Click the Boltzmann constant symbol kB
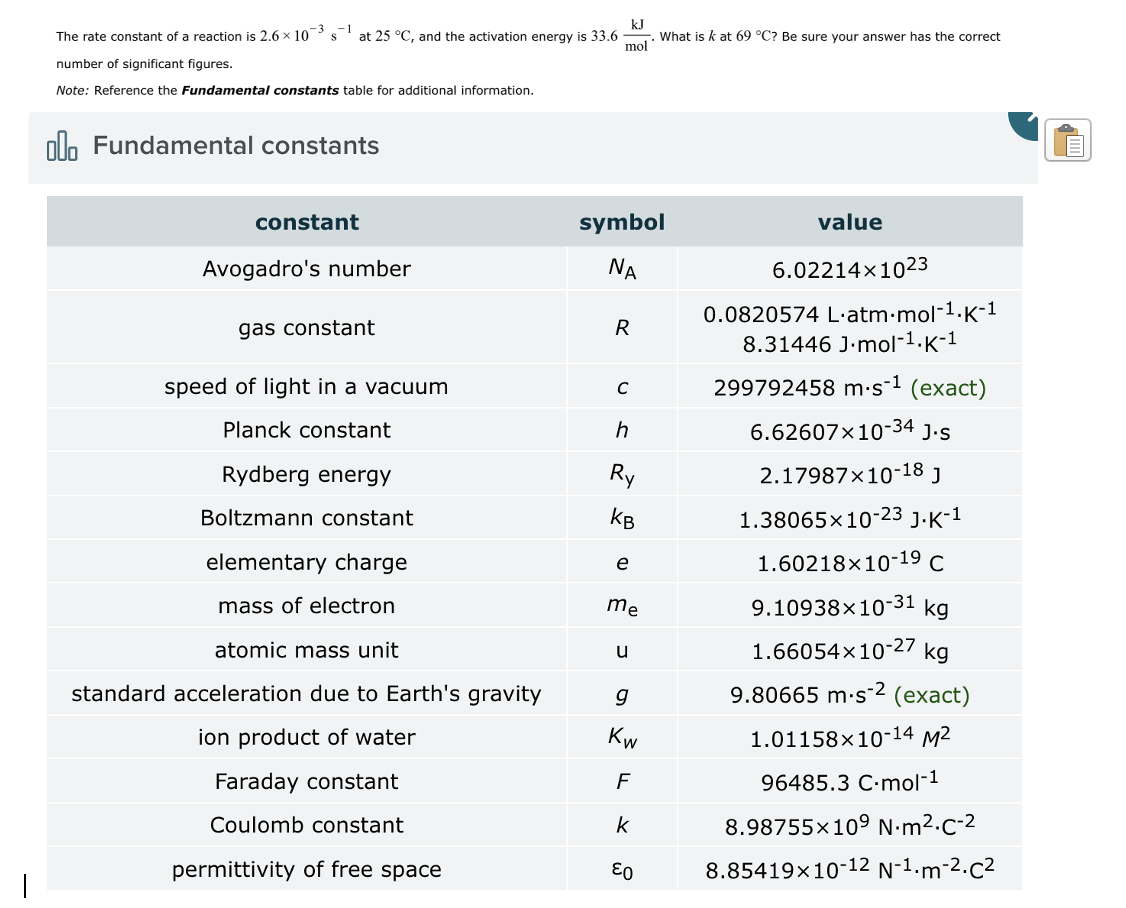Image resolution: width=1126 pixels, height=908 pixels. pyautogui.click(x=621, y=517)
